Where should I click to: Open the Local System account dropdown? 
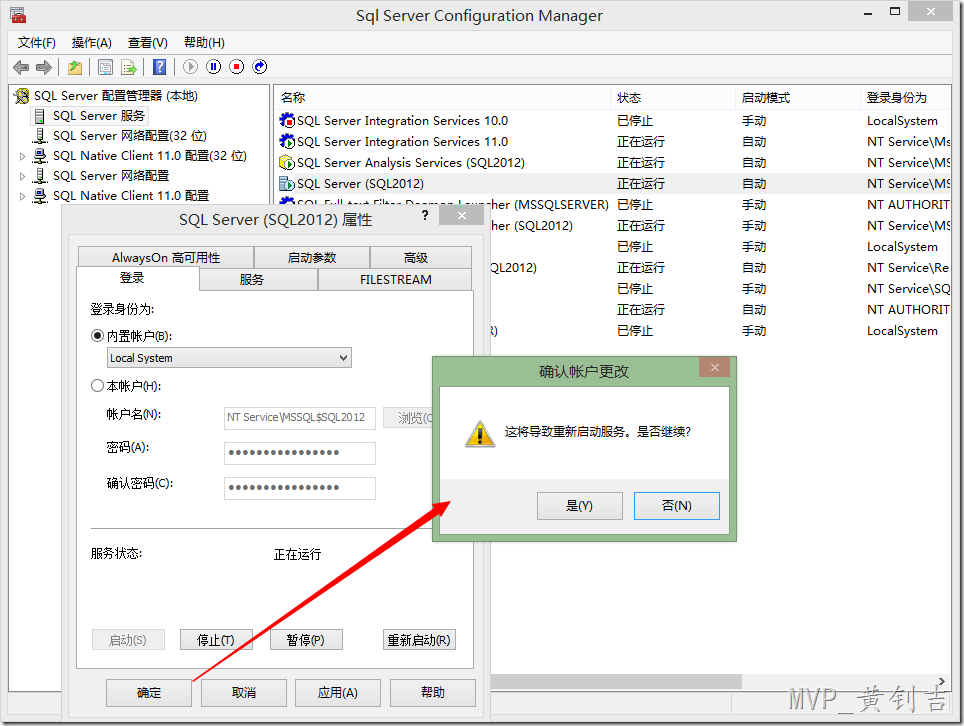229,358
